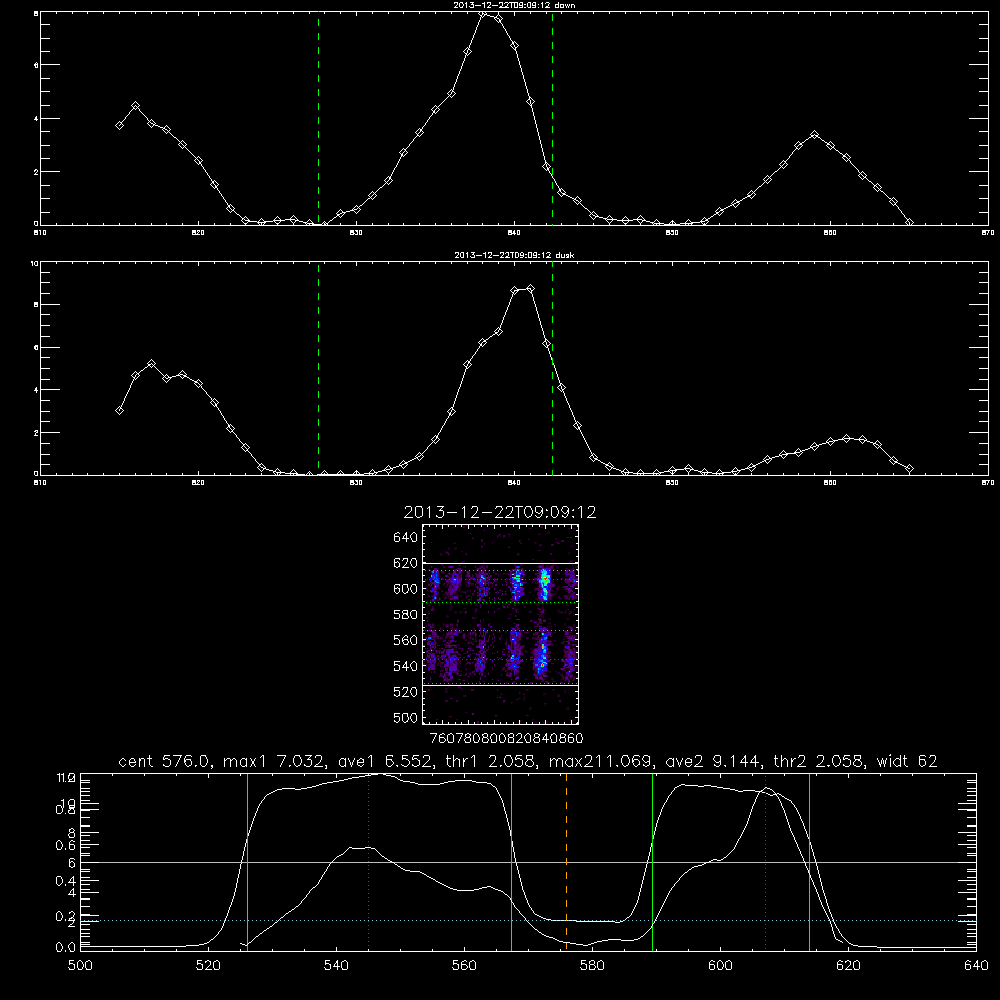Click the solid green line near 526 in bottom plot
Screen dimensions: 1000x1000
pyautogui.click(x=247, y=861)
